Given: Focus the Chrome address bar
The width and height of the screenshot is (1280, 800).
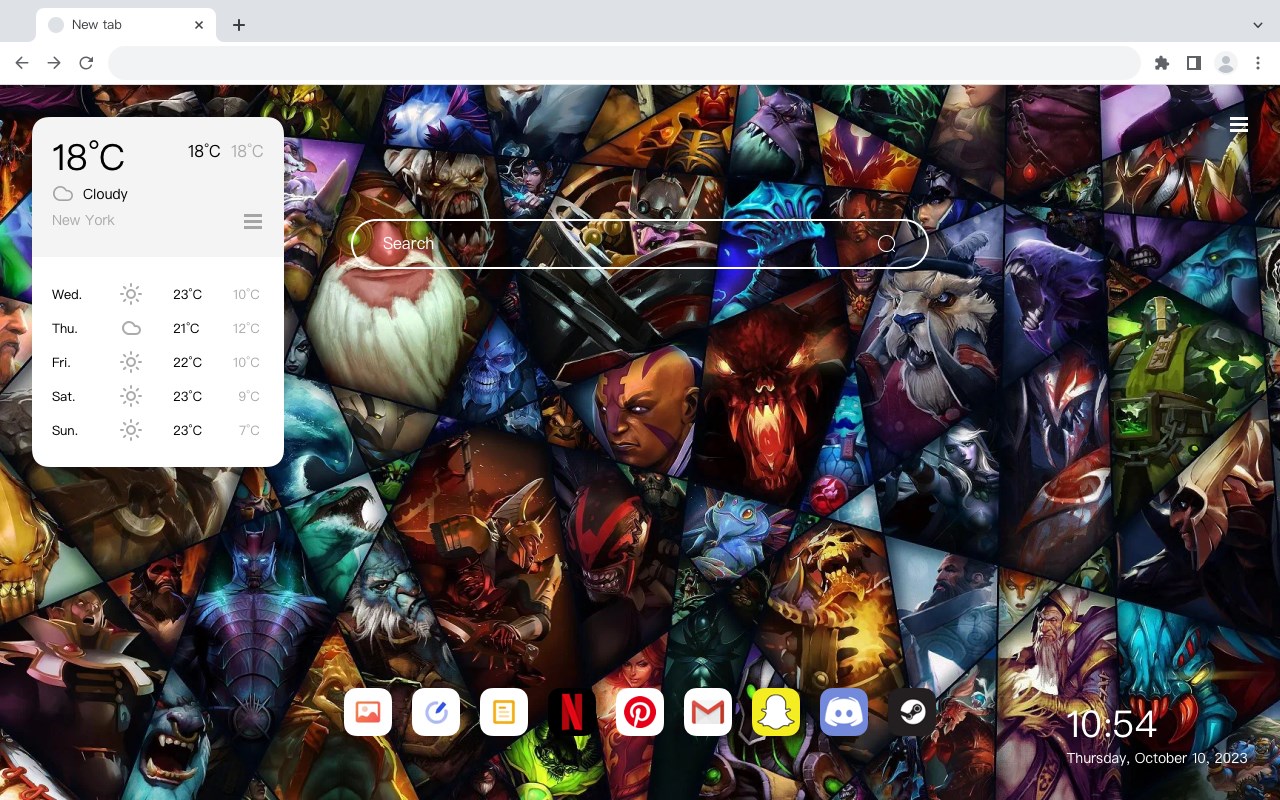Looking at the screenshot, I should pos(624,63).
